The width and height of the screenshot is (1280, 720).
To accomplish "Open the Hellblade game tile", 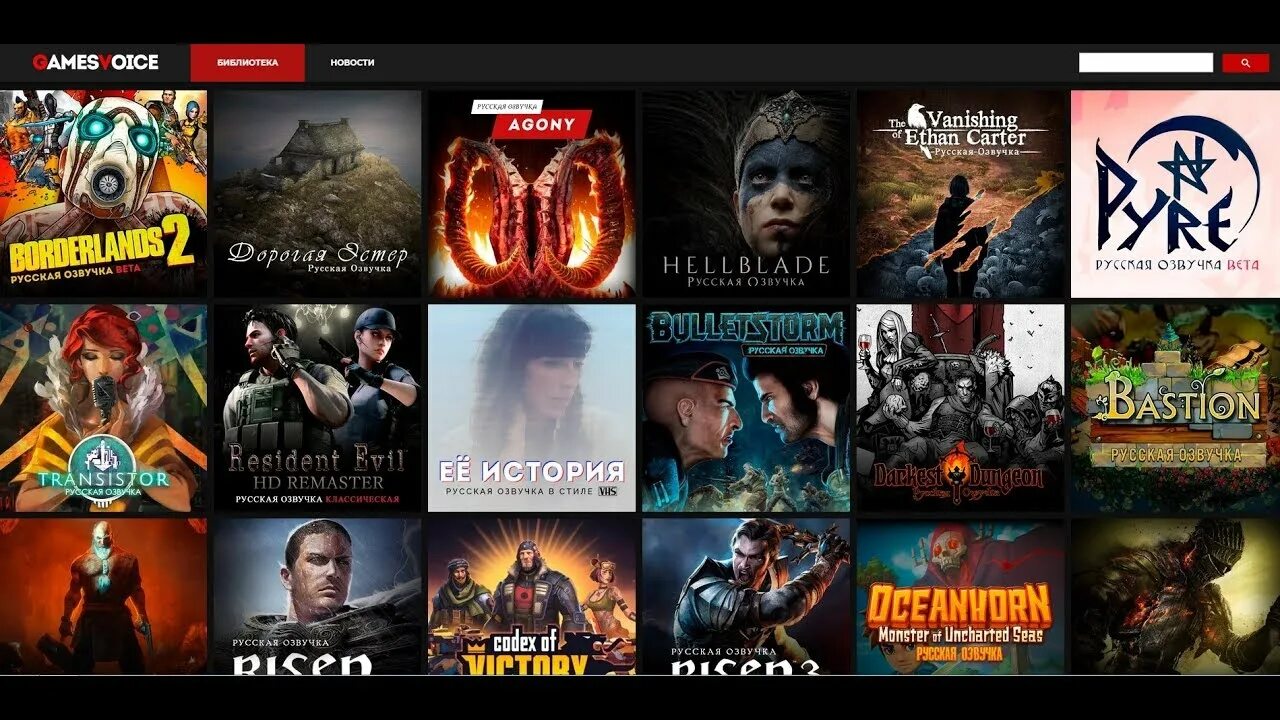I will click(746, 194).
